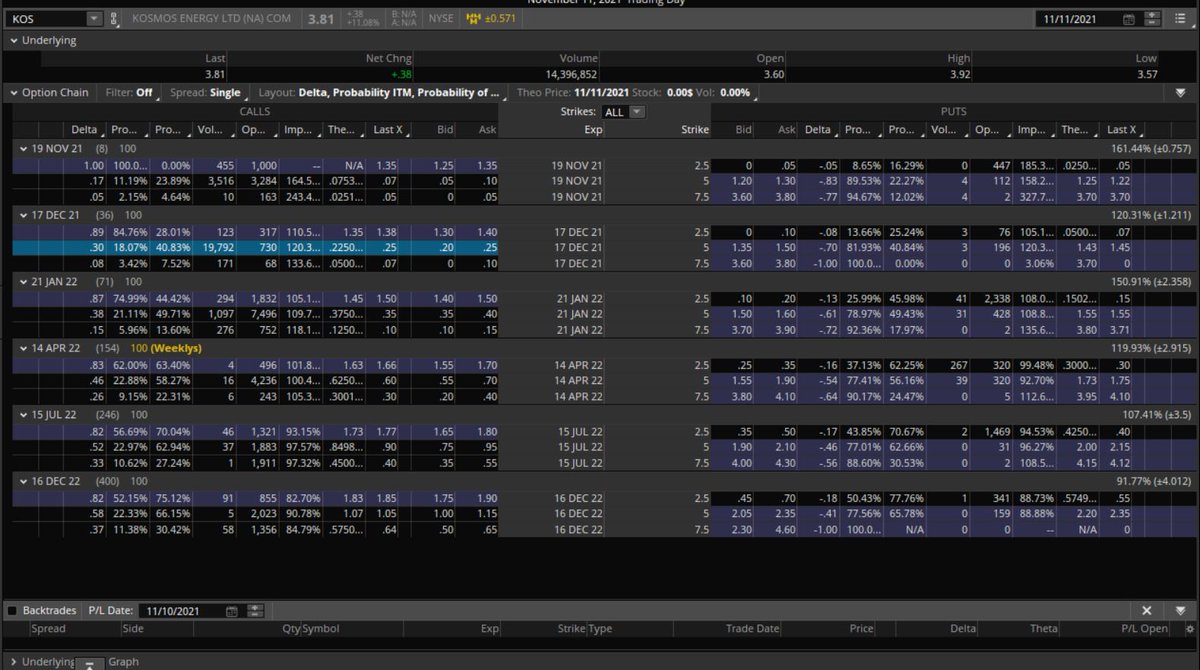Clear backtrades using the X icon
The width and height of the screenshot is (1200, 670).
click(1147, 610)
